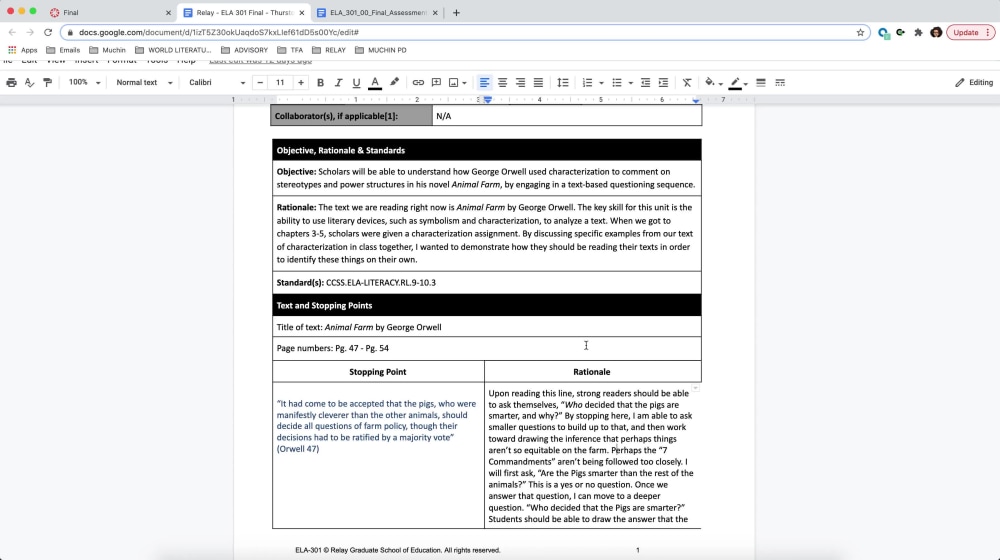Image resolution: width=1000 pixels, height=560 pixels.
Task: Decrease font size with minus button
Action: [260, 82]
